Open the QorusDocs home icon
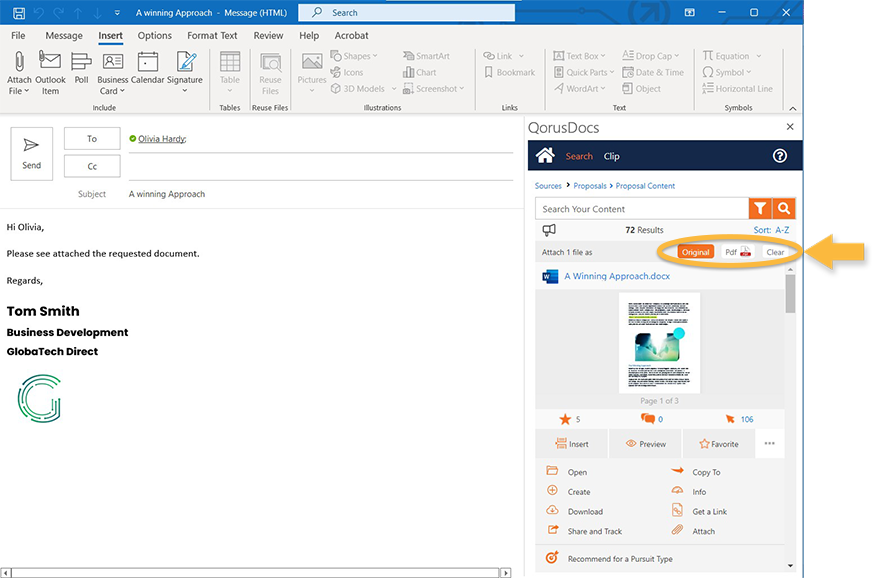 point(545,156)
